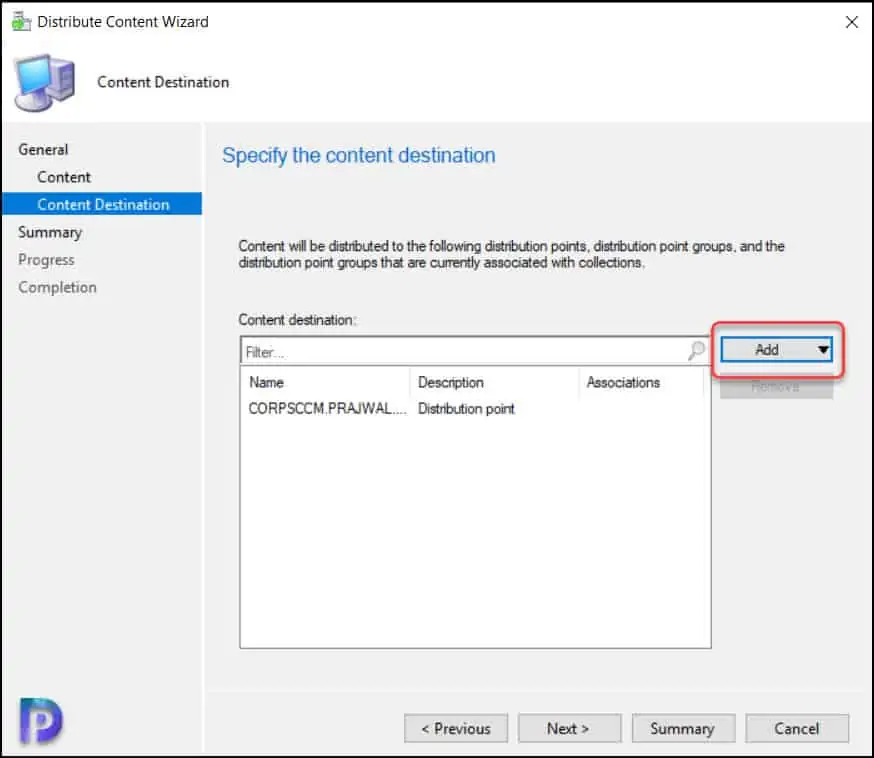Click the wizard title bar icon
874x758 pixels.
(x=21, y=22)
